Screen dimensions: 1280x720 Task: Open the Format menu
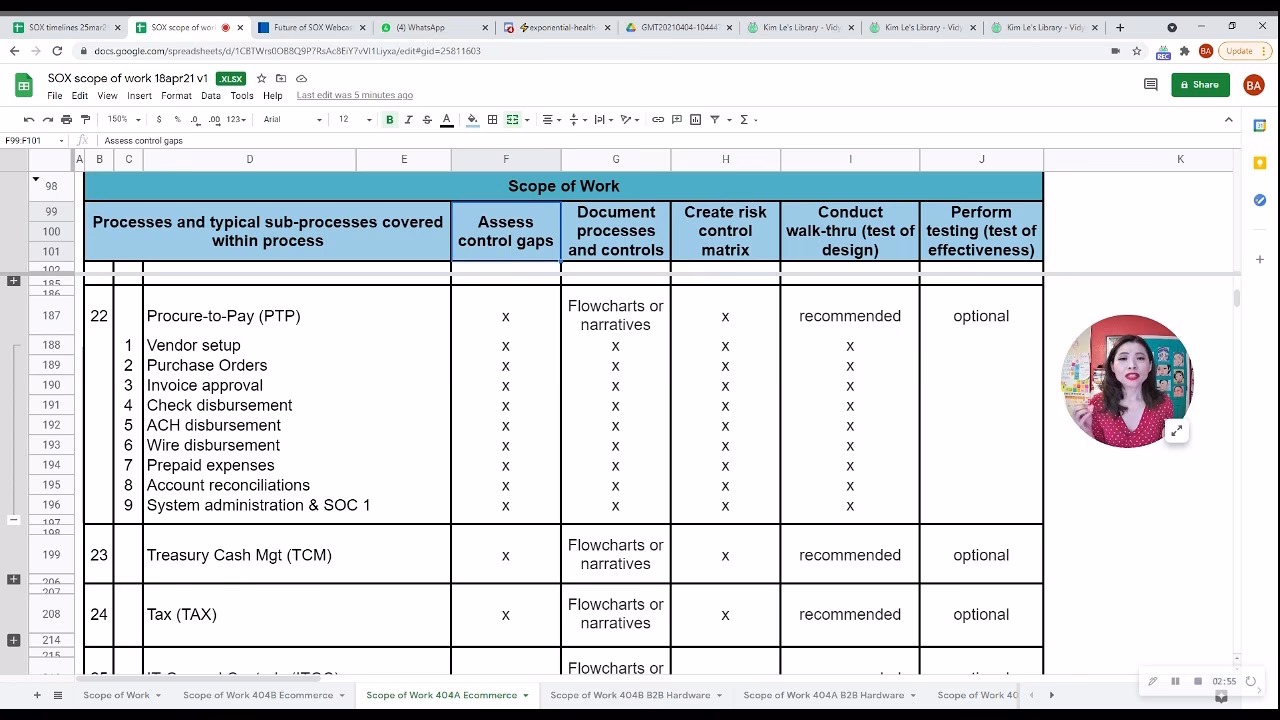pyautogui.click(x=176, y=96)
